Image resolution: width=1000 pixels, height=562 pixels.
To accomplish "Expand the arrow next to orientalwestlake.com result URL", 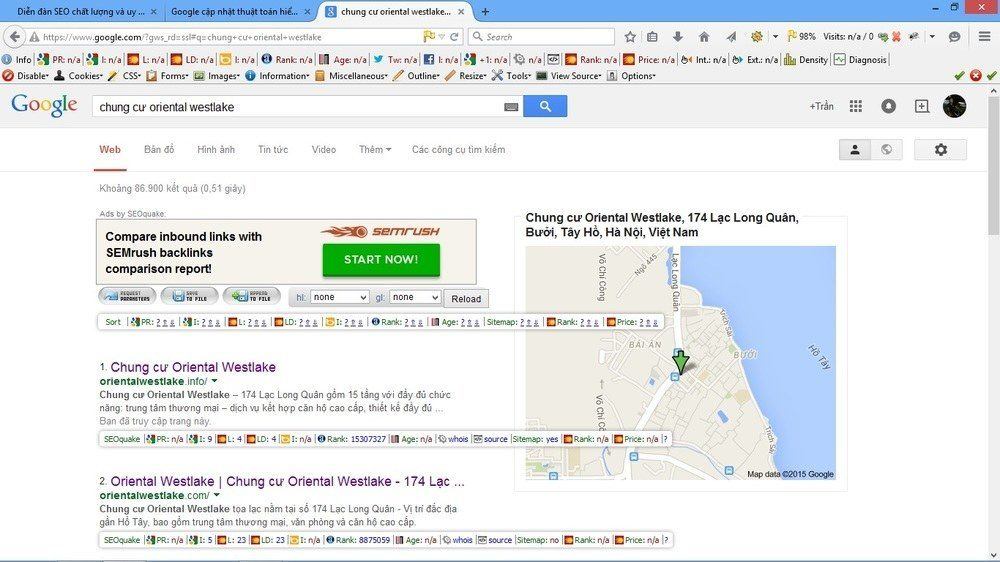I will coord(217,495).
